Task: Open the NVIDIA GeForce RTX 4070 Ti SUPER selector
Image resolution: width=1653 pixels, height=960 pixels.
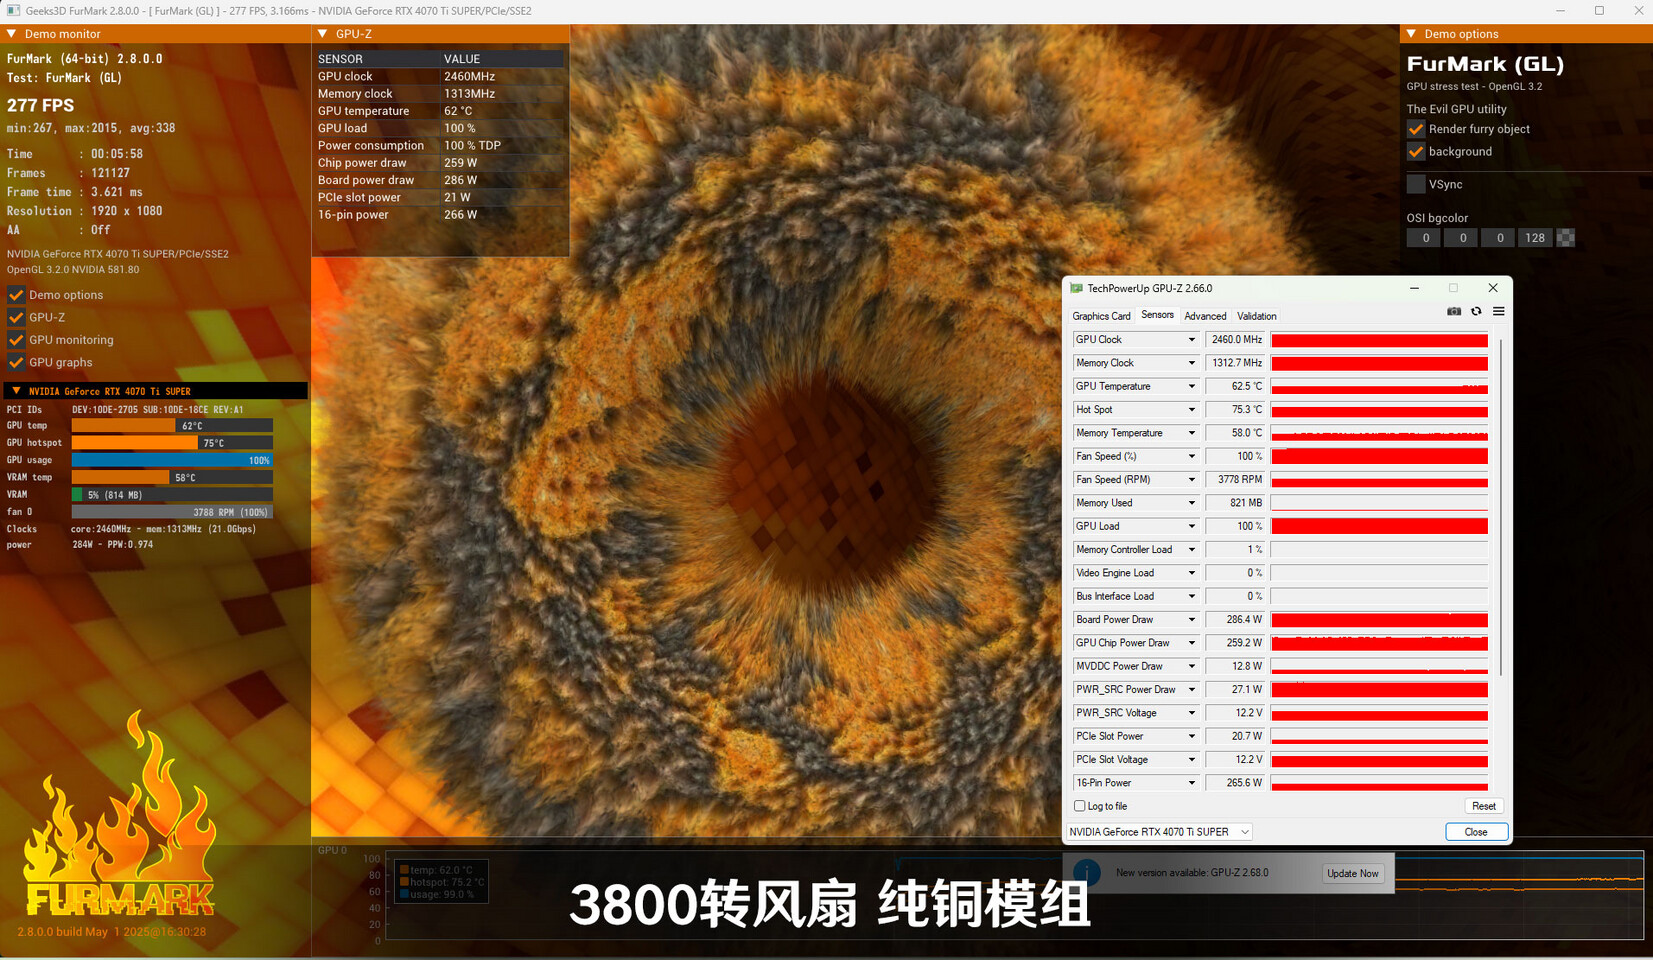Action: [1159, 832]
